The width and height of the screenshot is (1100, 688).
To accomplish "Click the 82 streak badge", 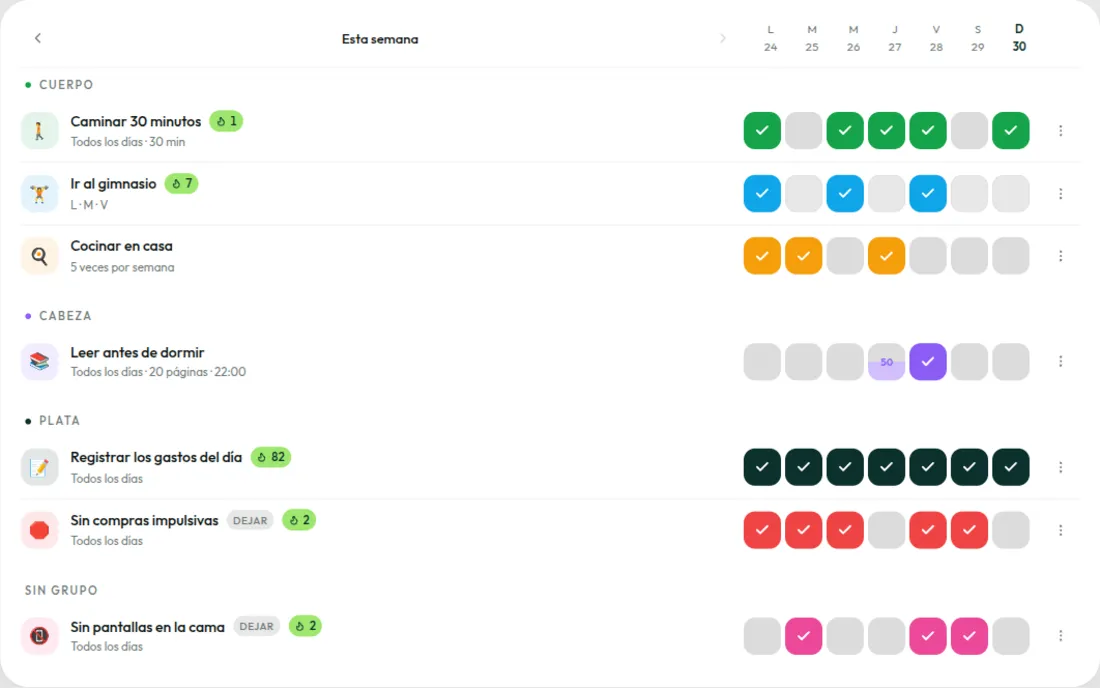I will pyautogui.click(x=271, y=457).
